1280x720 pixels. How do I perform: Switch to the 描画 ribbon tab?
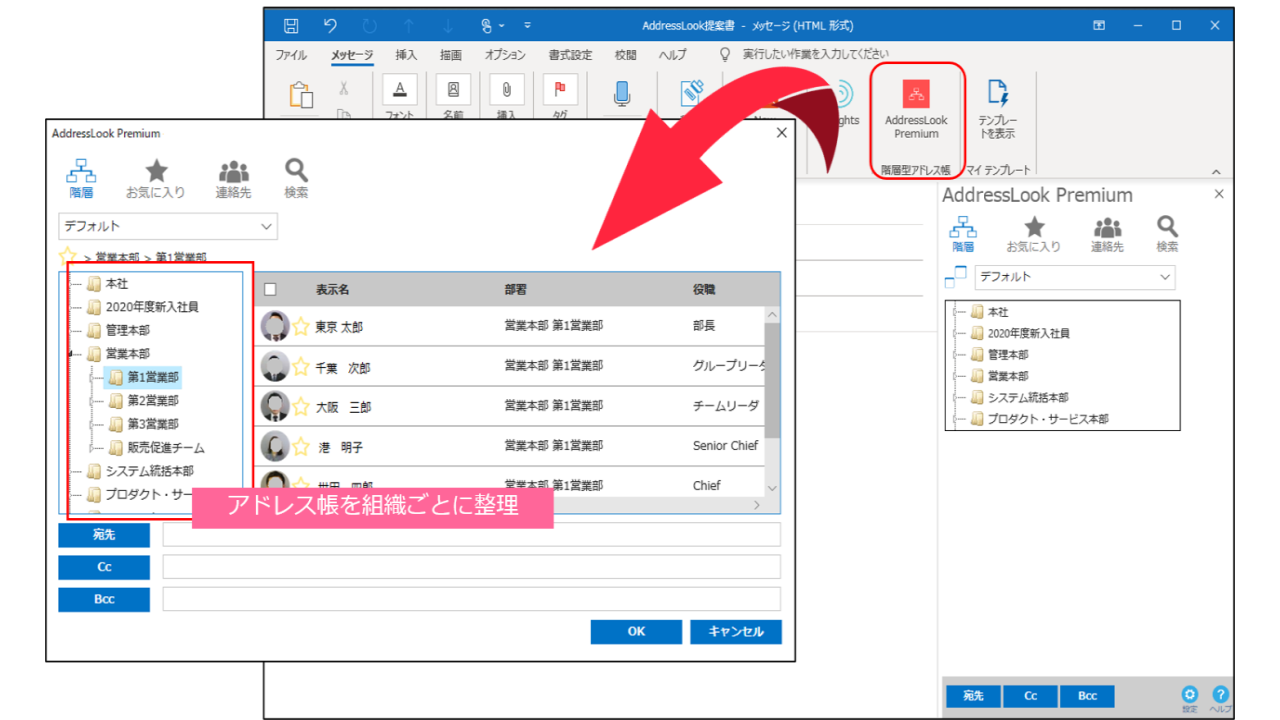(451, 55)
